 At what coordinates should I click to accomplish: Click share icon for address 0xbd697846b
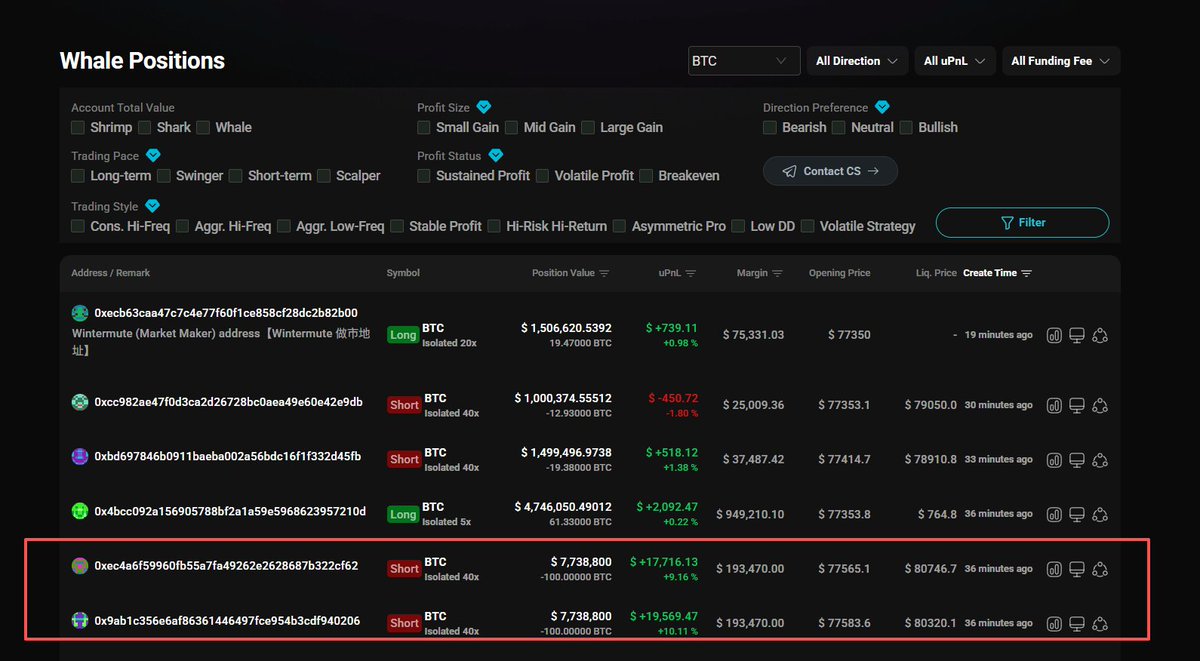coord(1100,459)
